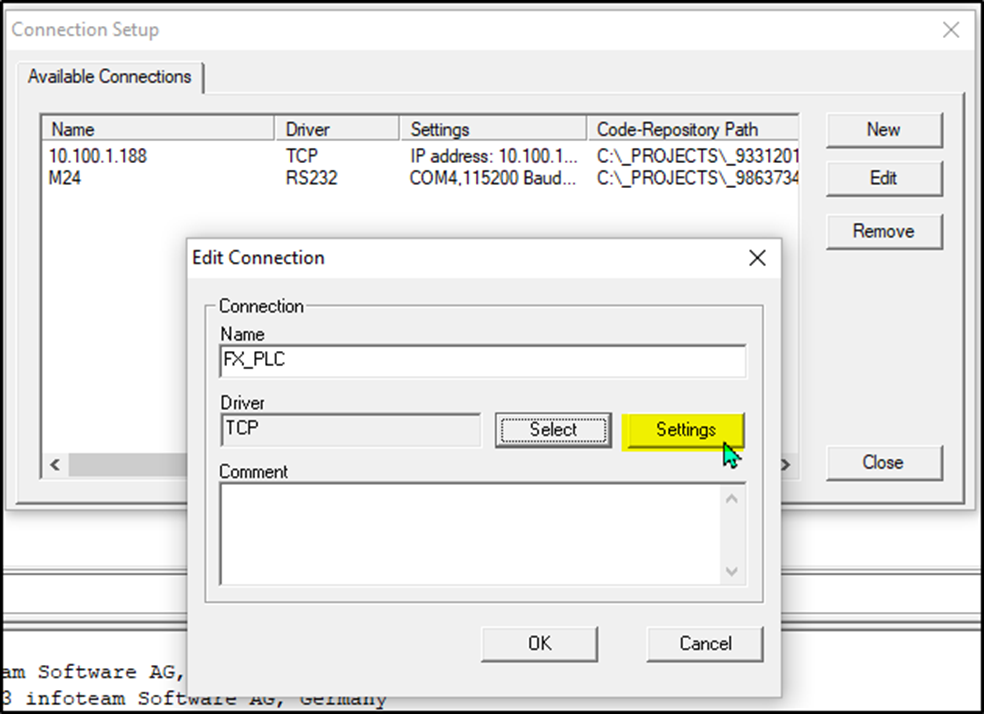
Task: Click New in Connection Setup
Action: tap(884, 130)
